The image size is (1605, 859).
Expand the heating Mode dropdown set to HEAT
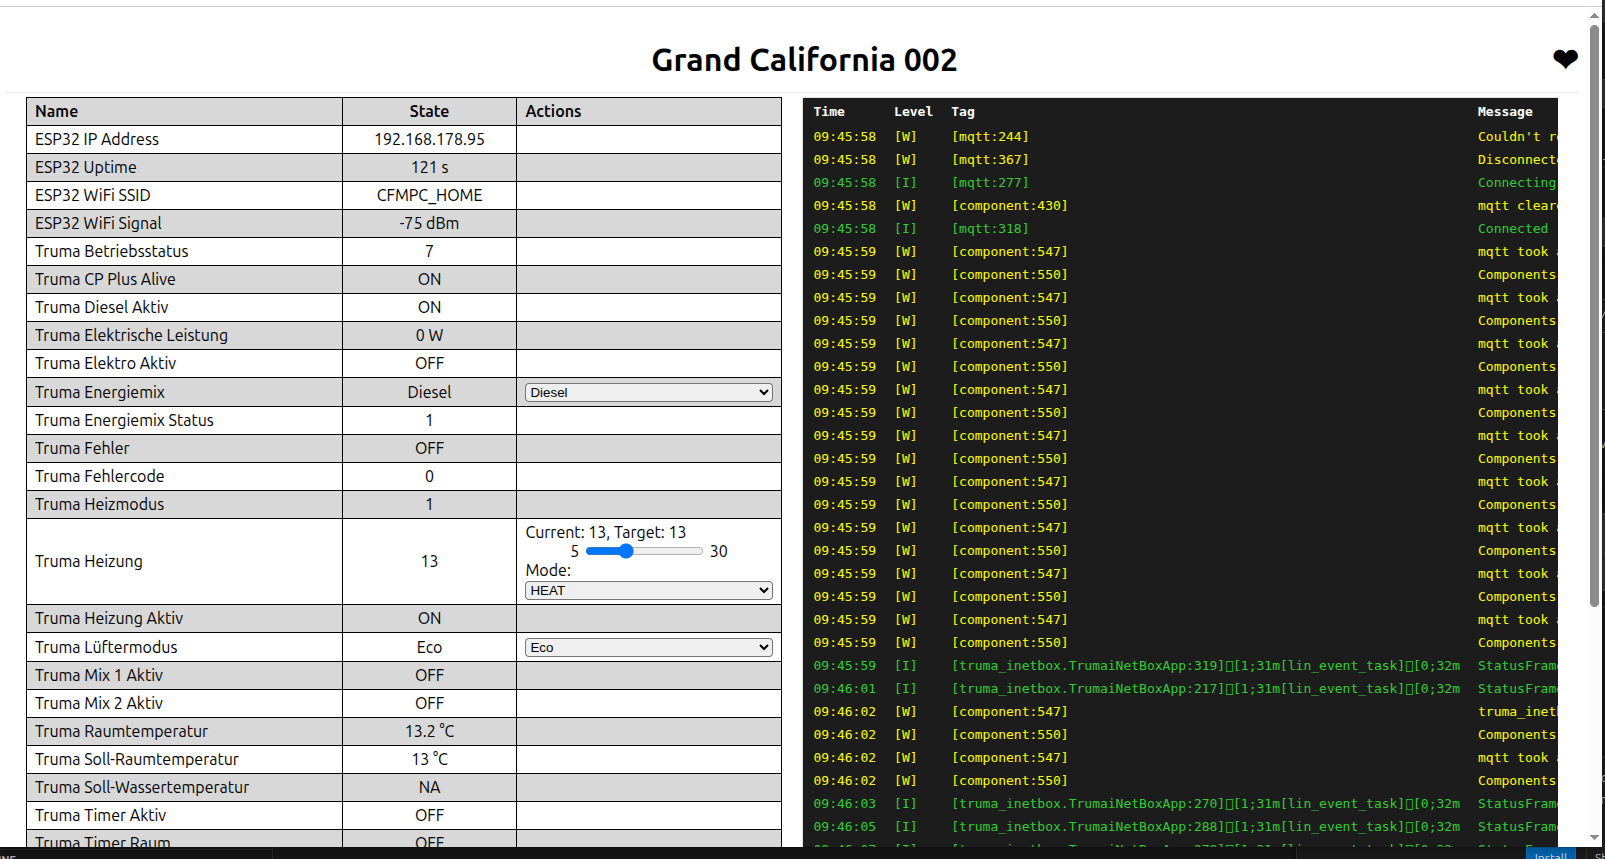(648, 591)
